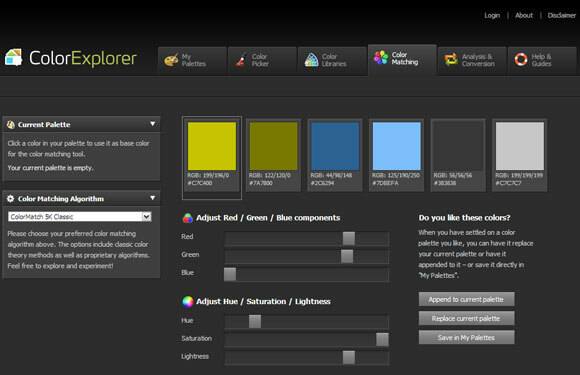Click Save in My Palettes button
The width and height of the screenshot is (580, 375).
(466, 337)
